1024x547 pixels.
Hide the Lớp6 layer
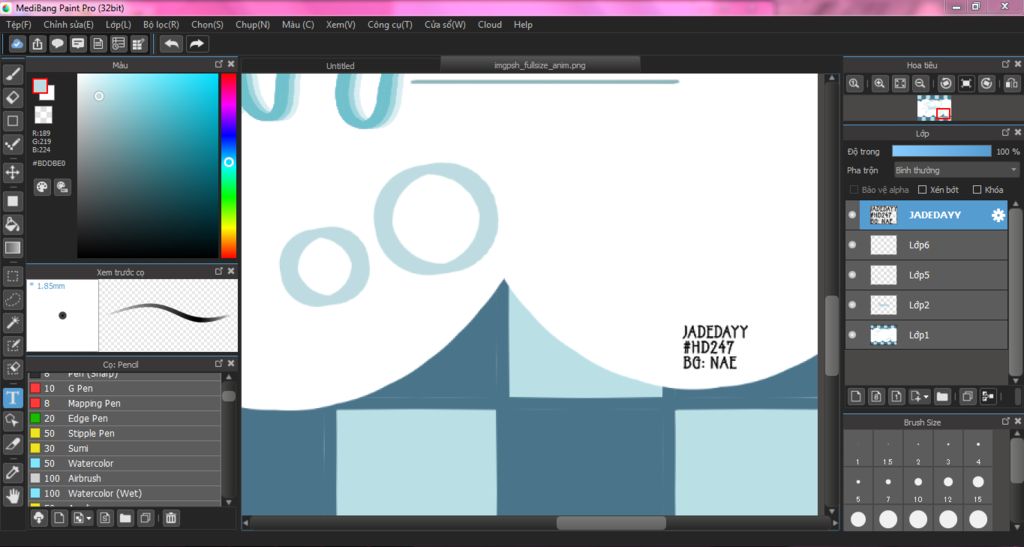click(x=852, y=245)
